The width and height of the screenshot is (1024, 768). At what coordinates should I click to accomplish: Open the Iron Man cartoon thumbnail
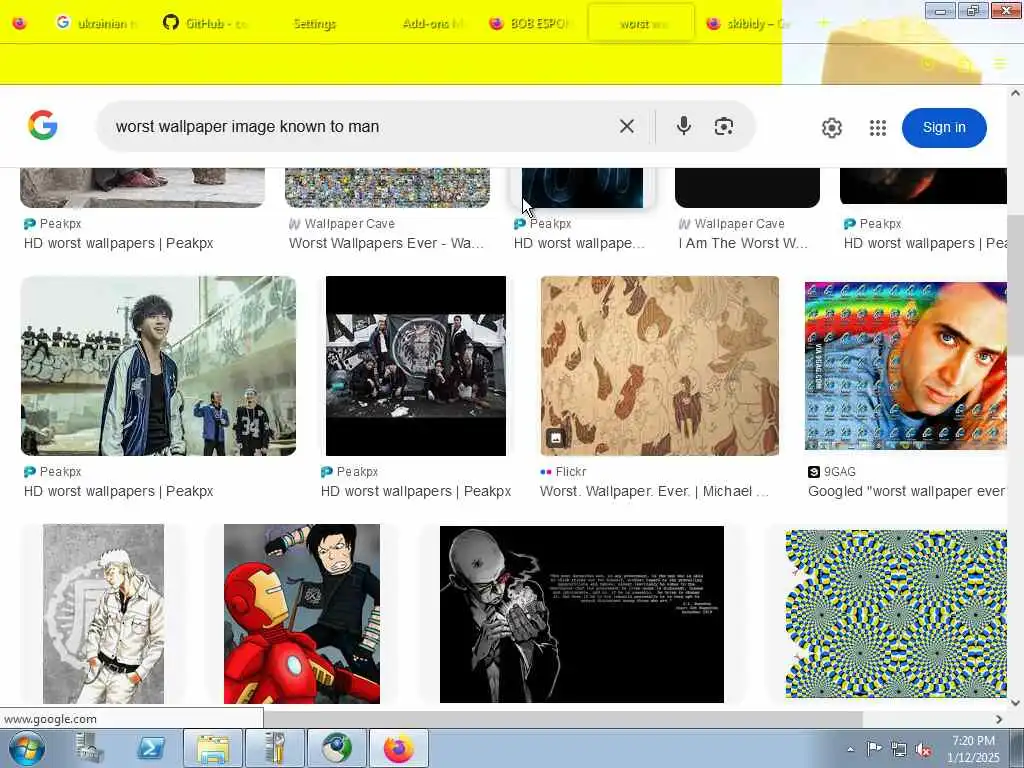302,614
